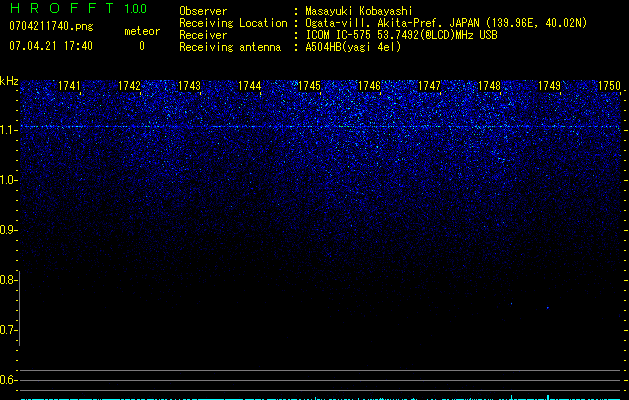Click the 1745 time marker
This screenshot has height=400, width=629.
click(310, 86)
